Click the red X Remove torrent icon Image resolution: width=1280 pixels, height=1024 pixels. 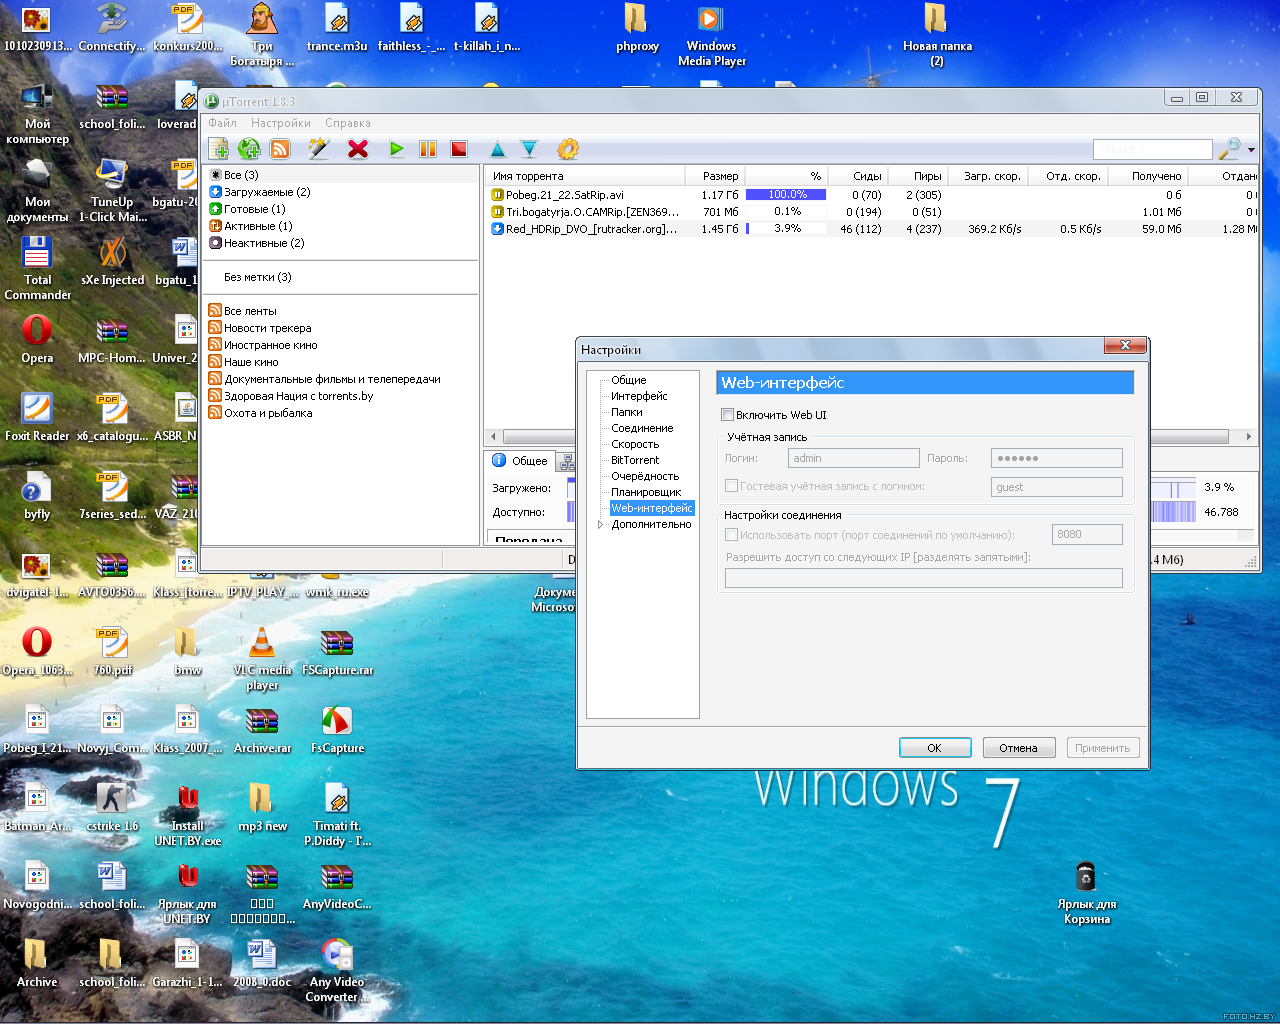[x=358, y=149]
